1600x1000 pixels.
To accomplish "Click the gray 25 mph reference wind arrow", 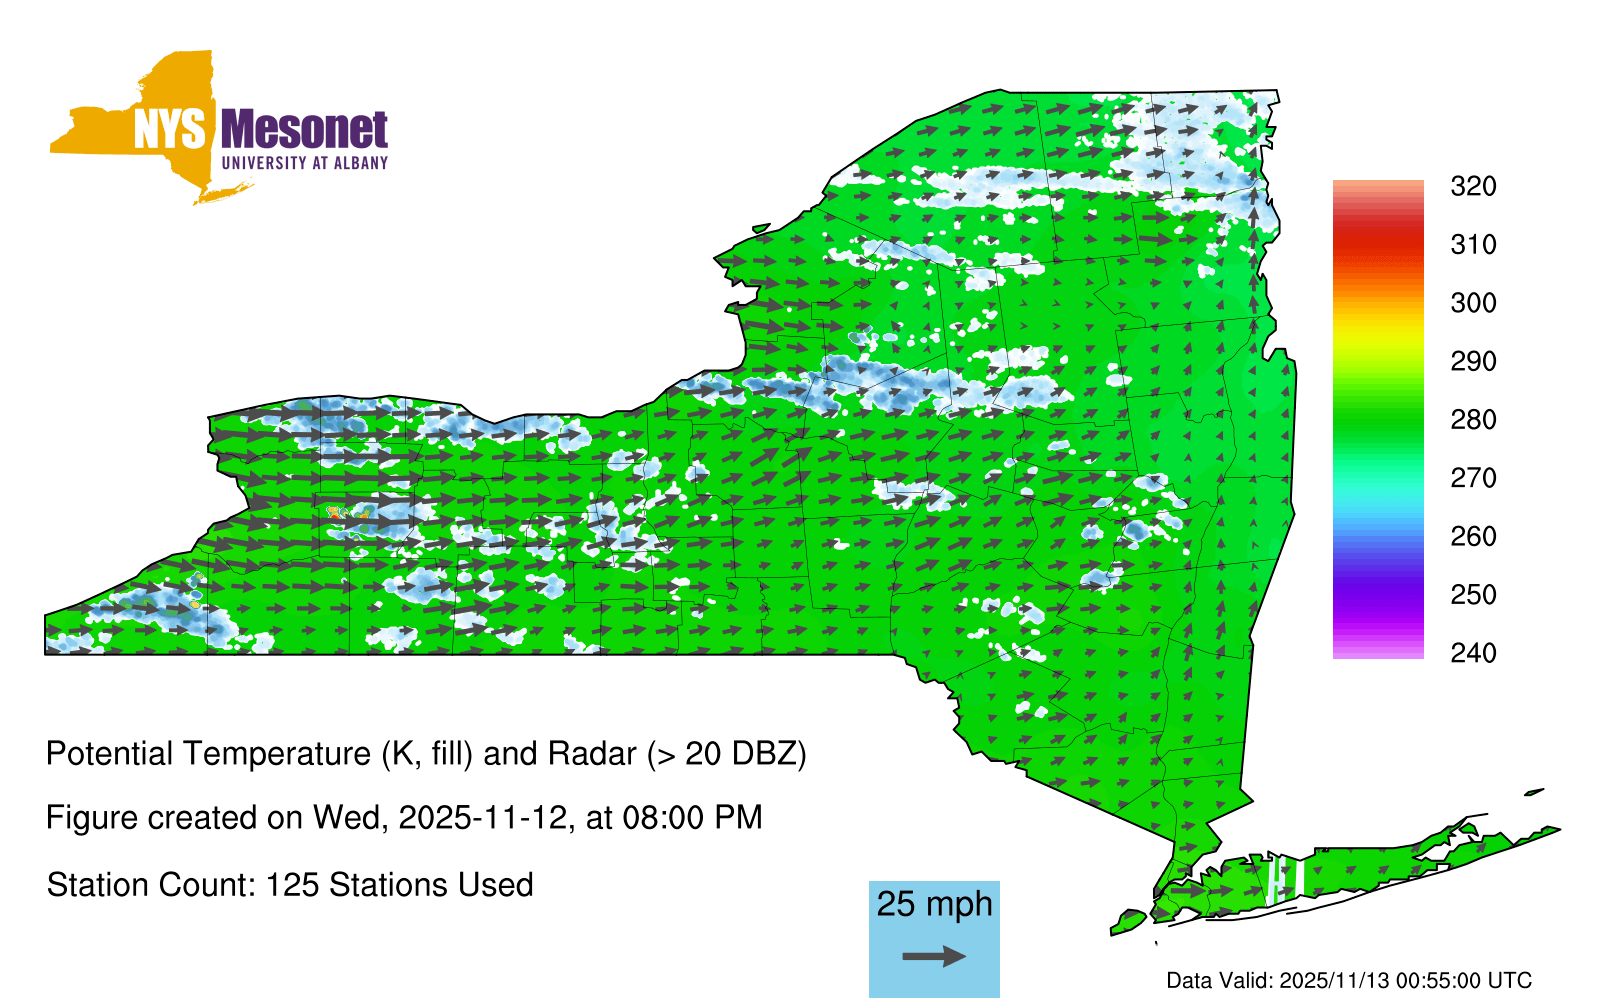I will [x=934, y=957].
